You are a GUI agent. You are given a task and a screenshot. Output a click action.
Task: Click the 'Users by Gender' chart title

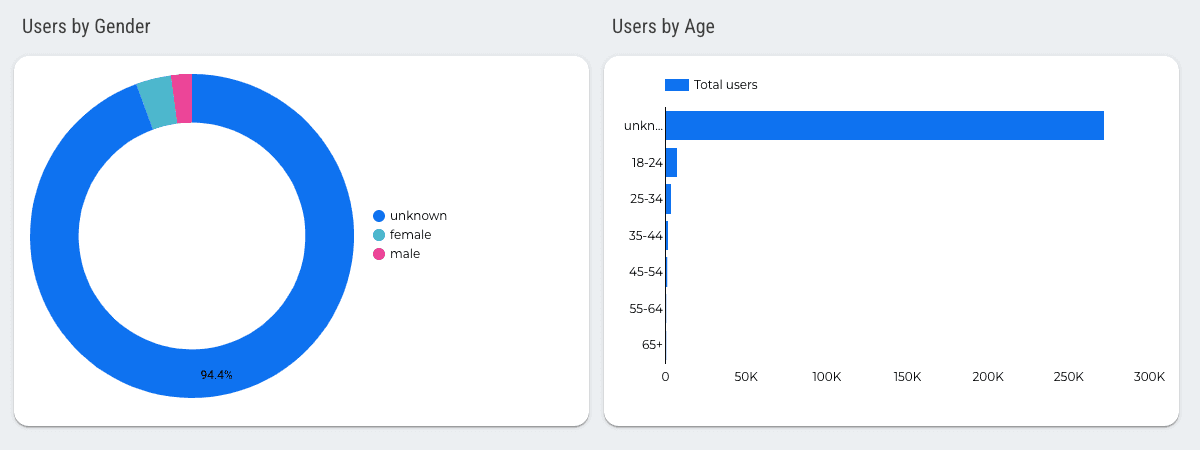click(86, 27)
